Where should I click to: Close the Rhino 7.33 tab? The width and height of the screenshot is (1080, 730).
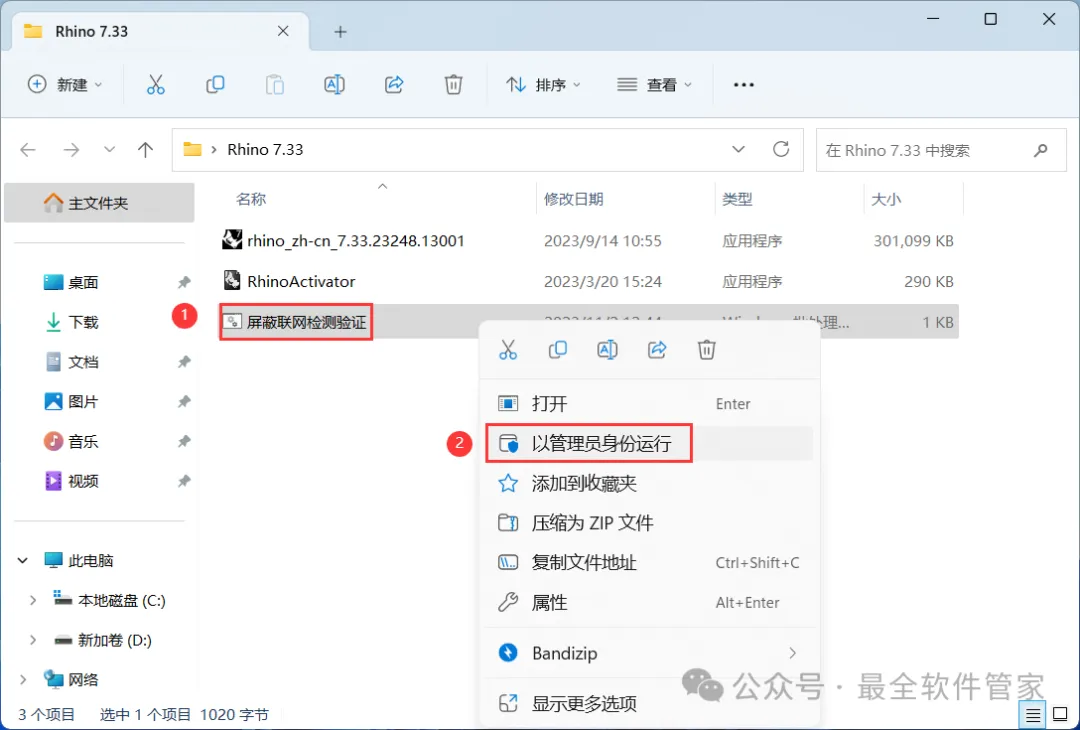[x=283, y=31]
